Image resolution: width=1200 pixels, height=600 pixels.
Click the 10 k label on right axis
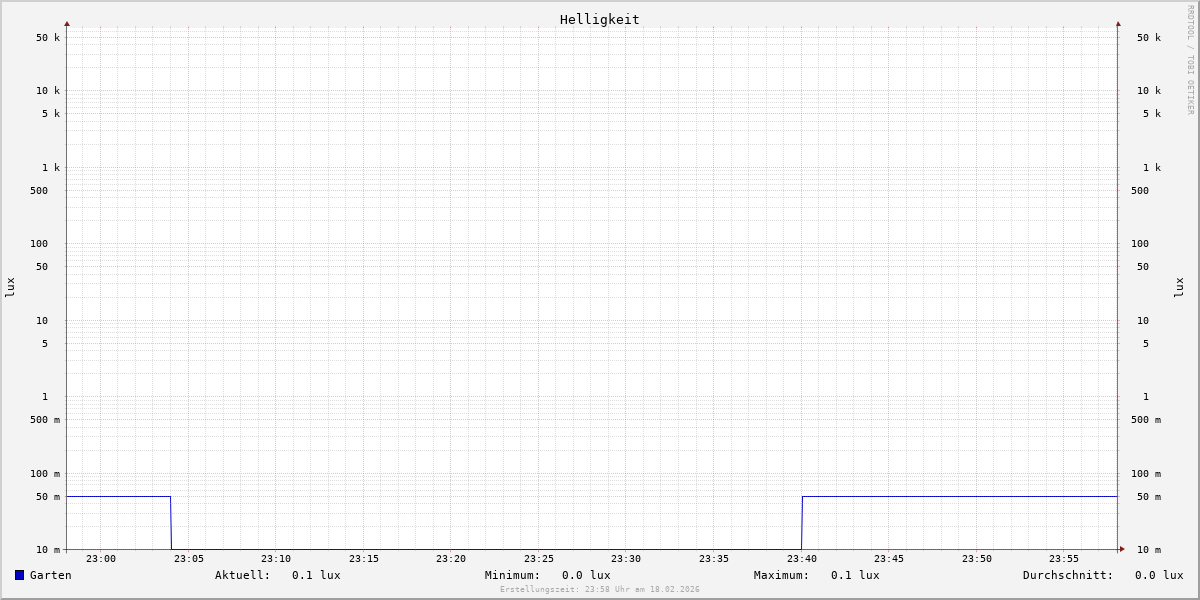[1149, 91]
